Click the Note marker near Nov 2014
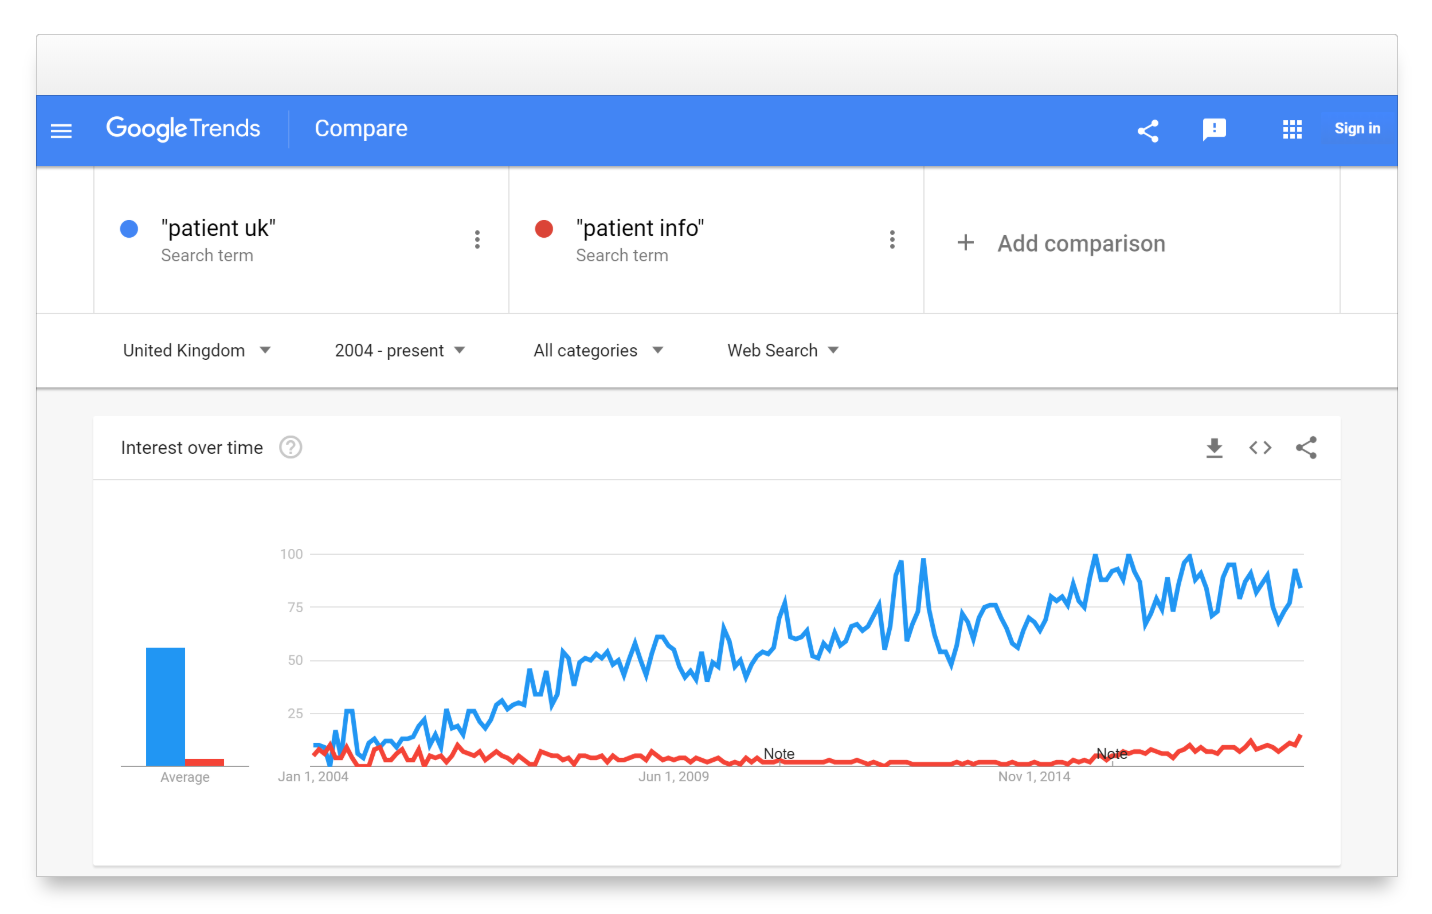 point(1112,754)
